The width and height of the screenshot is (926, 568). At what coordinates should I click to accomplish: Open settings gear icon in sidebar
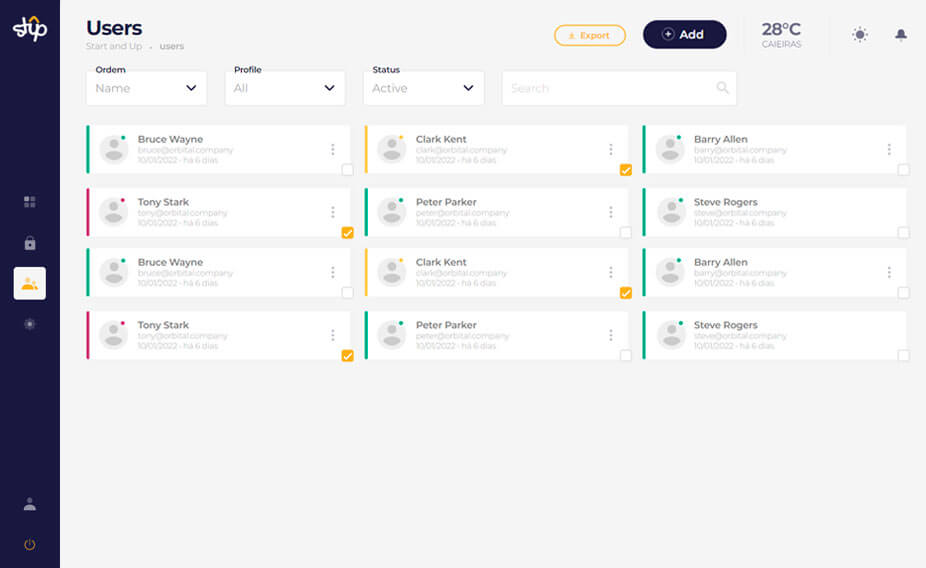(x=29, y=324)
